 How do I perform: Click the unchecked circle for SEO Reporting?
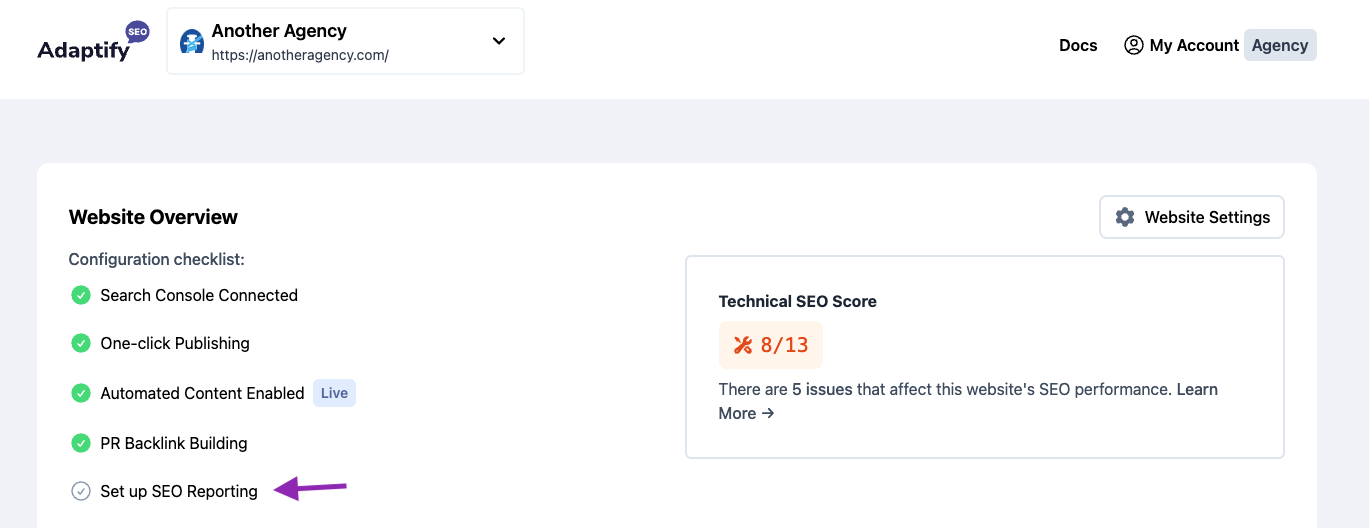pos(81,491)
